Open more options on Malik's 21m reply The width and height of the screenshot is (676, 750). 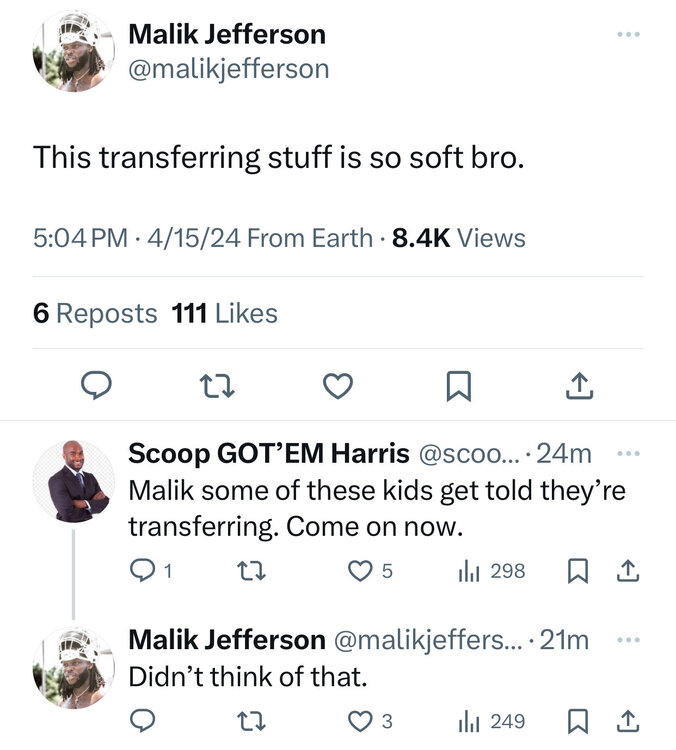click(x=628, y=639)
